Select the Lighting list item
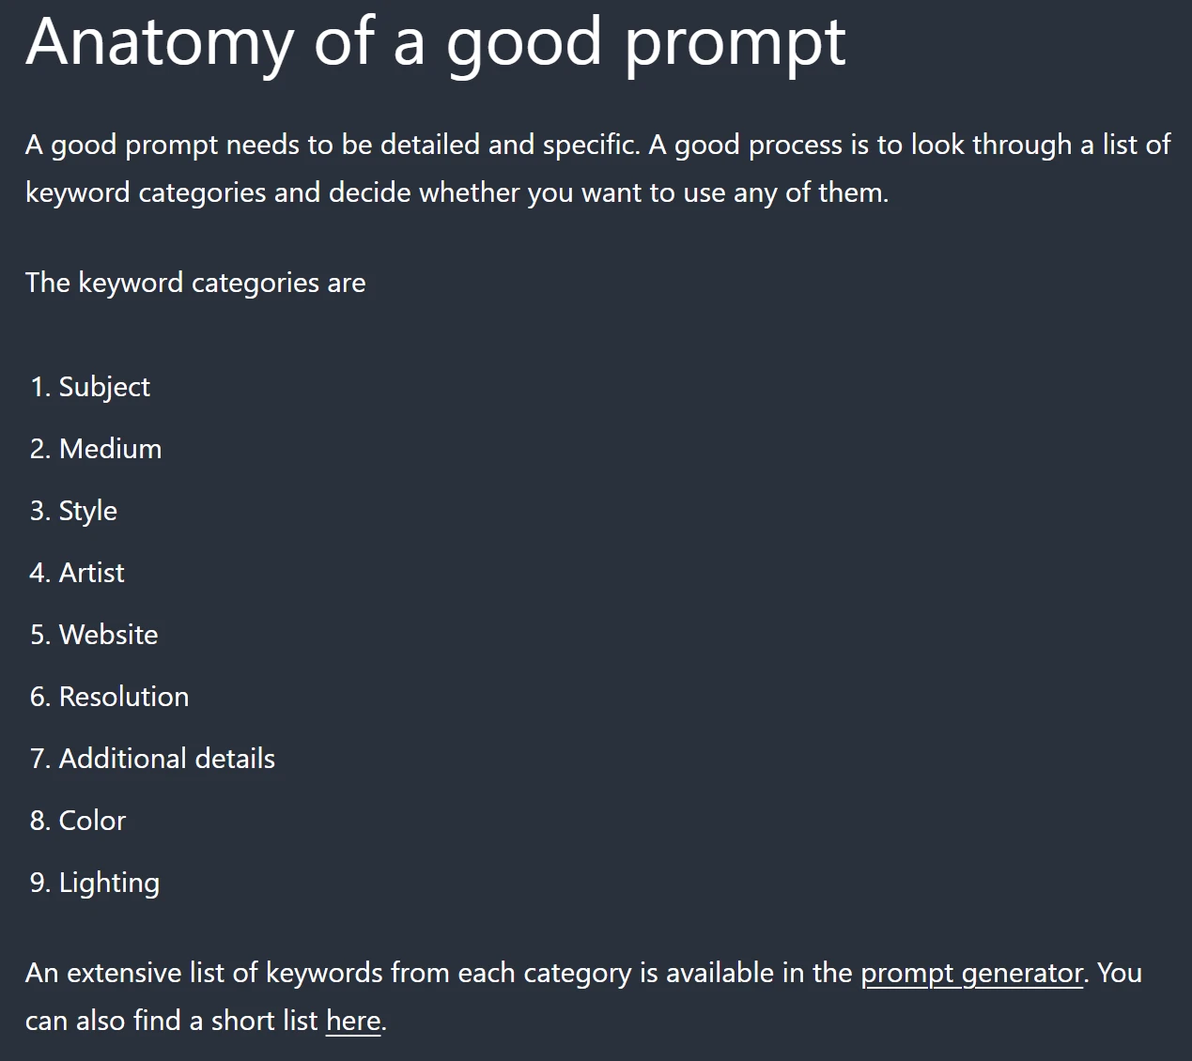 click(x=109, y=883)
